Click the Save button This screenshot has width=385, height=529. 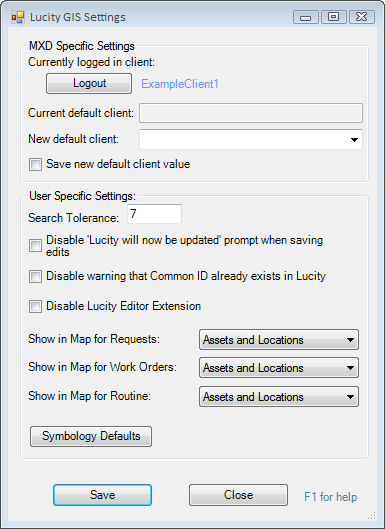click(x=103, y=495)
